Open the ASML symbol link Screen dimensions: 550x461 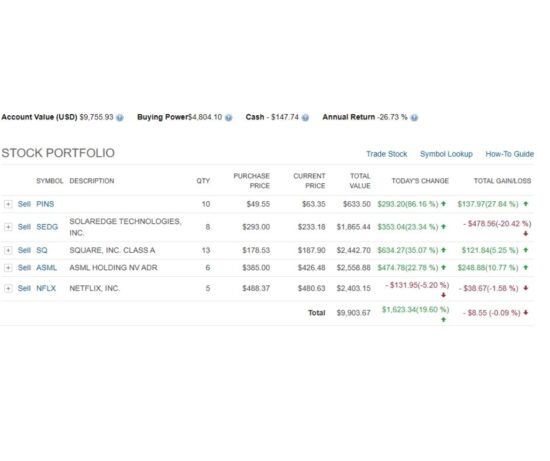click(x=47, y=268)
